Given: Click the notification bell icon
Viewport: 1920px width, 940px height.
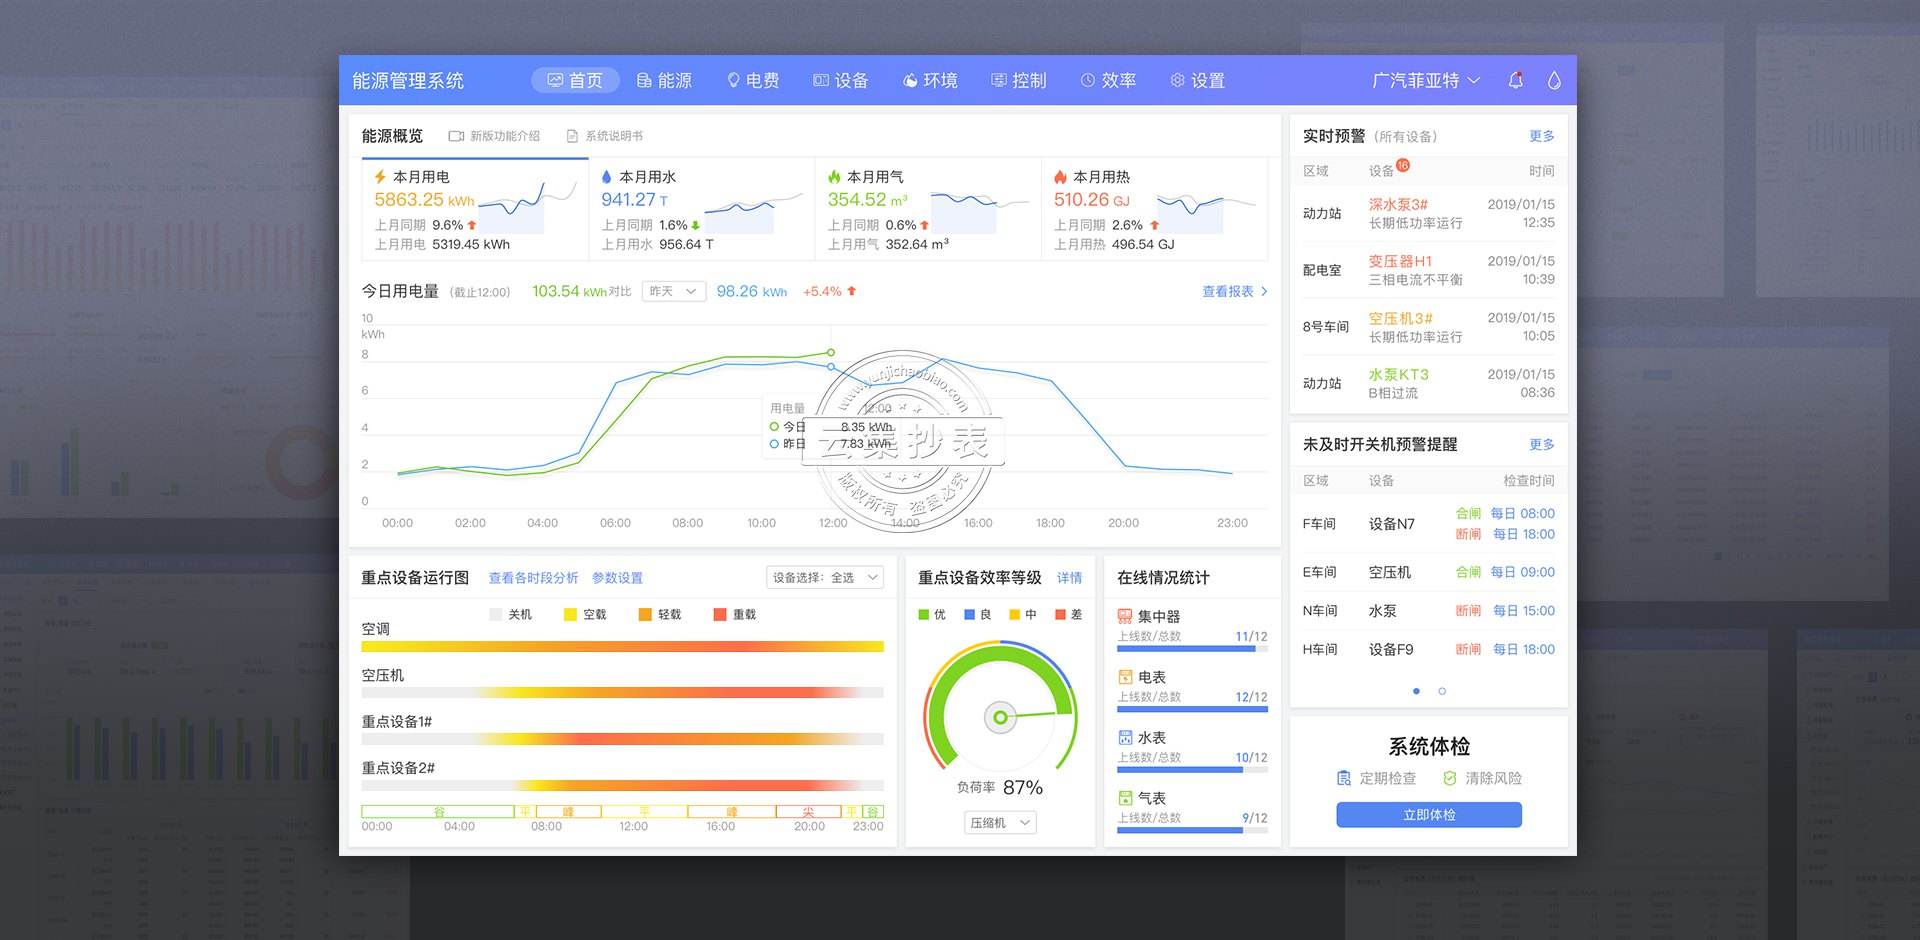Looking at the screenshot, I should click(1515, 80).
